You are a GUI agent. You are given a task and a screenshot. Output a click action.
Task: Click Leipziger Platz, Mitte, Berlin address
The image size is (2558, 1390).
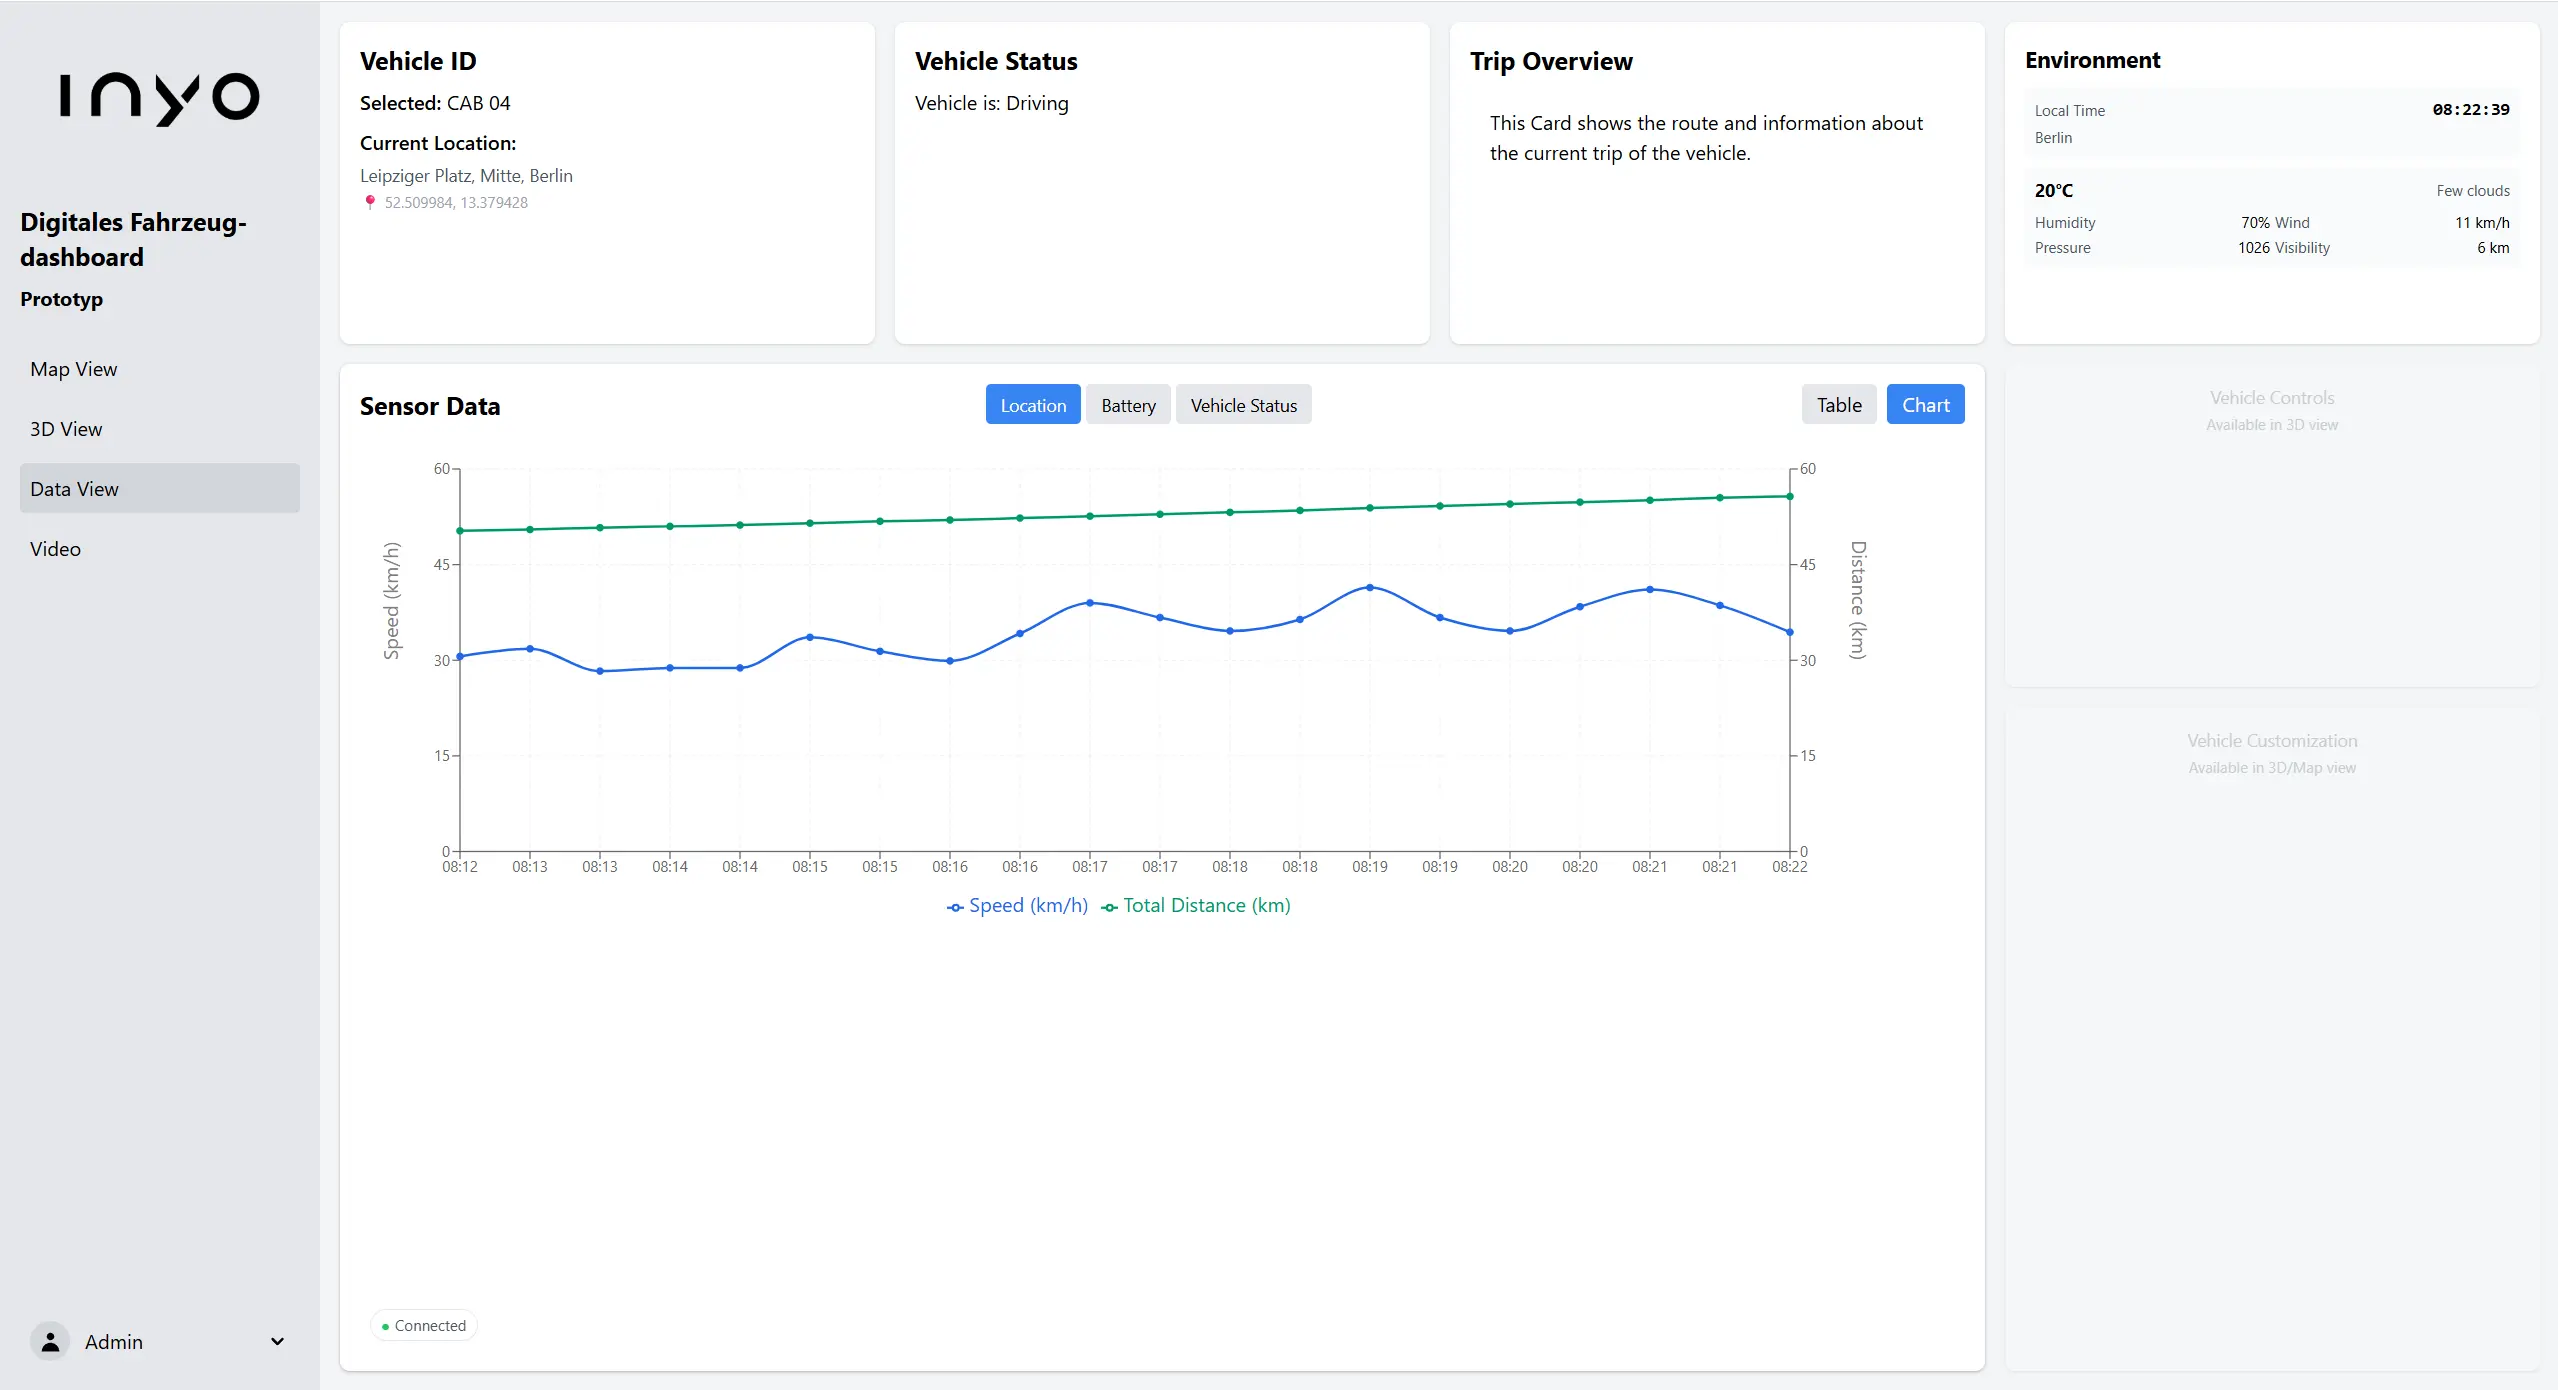coord(466,176)
